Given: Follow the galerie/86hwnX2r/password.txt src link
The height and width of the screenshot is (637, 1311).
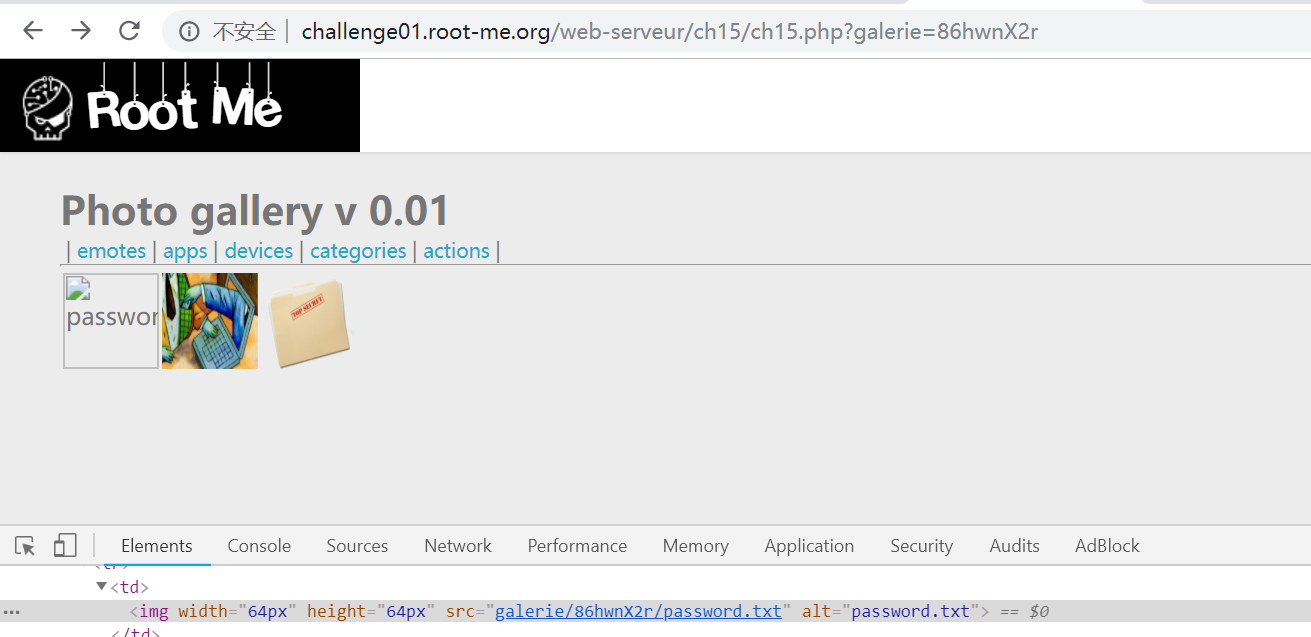Looking at the screenshot, I should point(638,611).
